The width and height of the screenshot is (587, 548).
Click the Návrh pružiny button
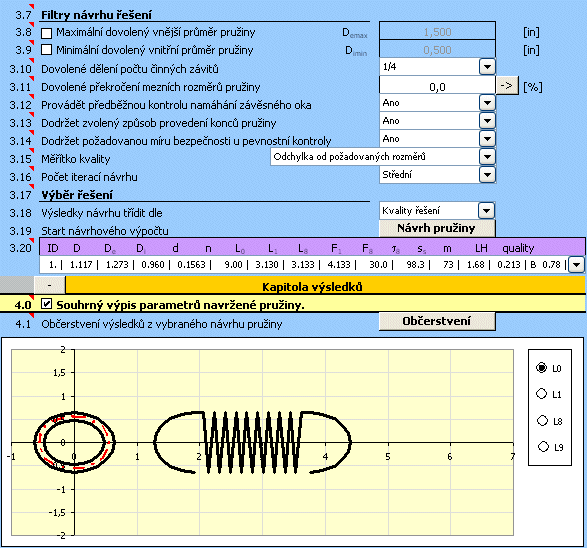437,228
